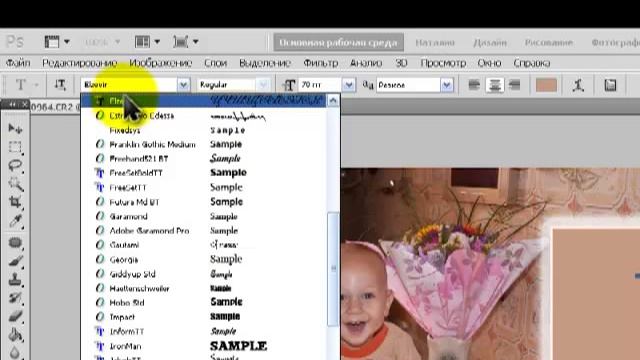Select the Paint Bucket tool
This screenshot has height=360, width=640.
point(15,335)
